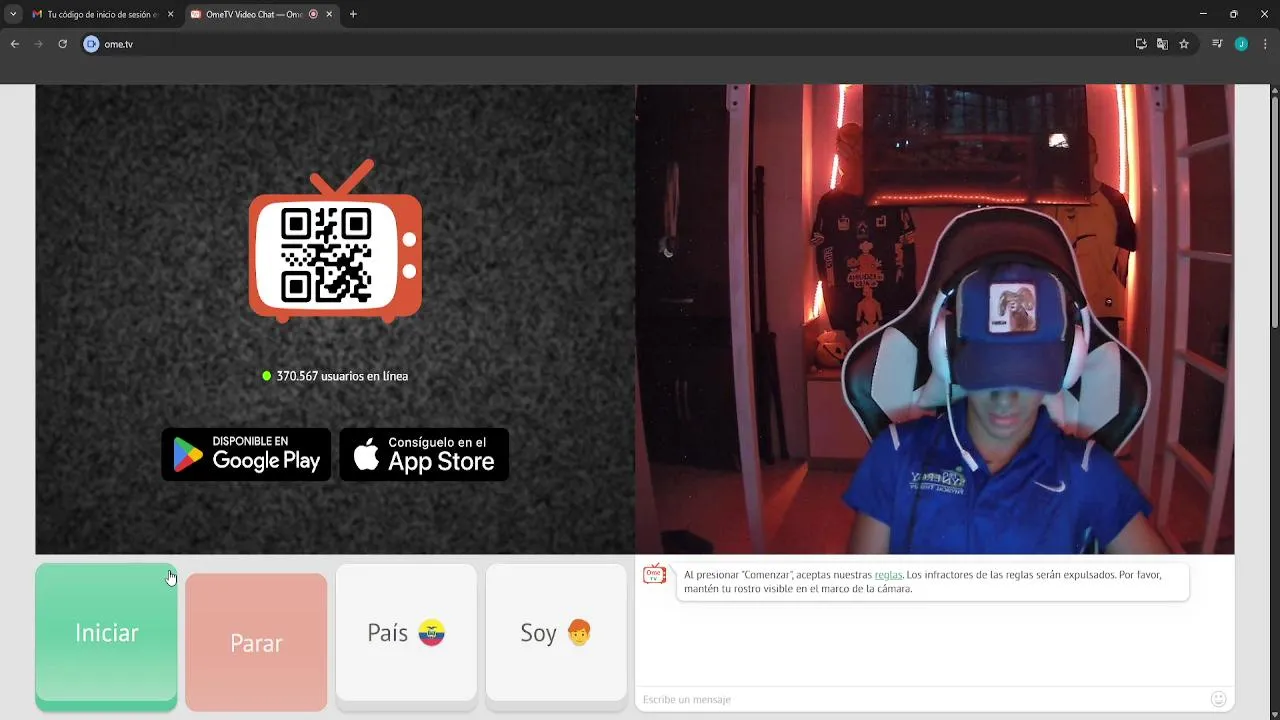Viewport: 1280px width, 720px height.
Task: Bookmark this page with the star icon
Action: pyautogui.click(x=1184, y=44)
